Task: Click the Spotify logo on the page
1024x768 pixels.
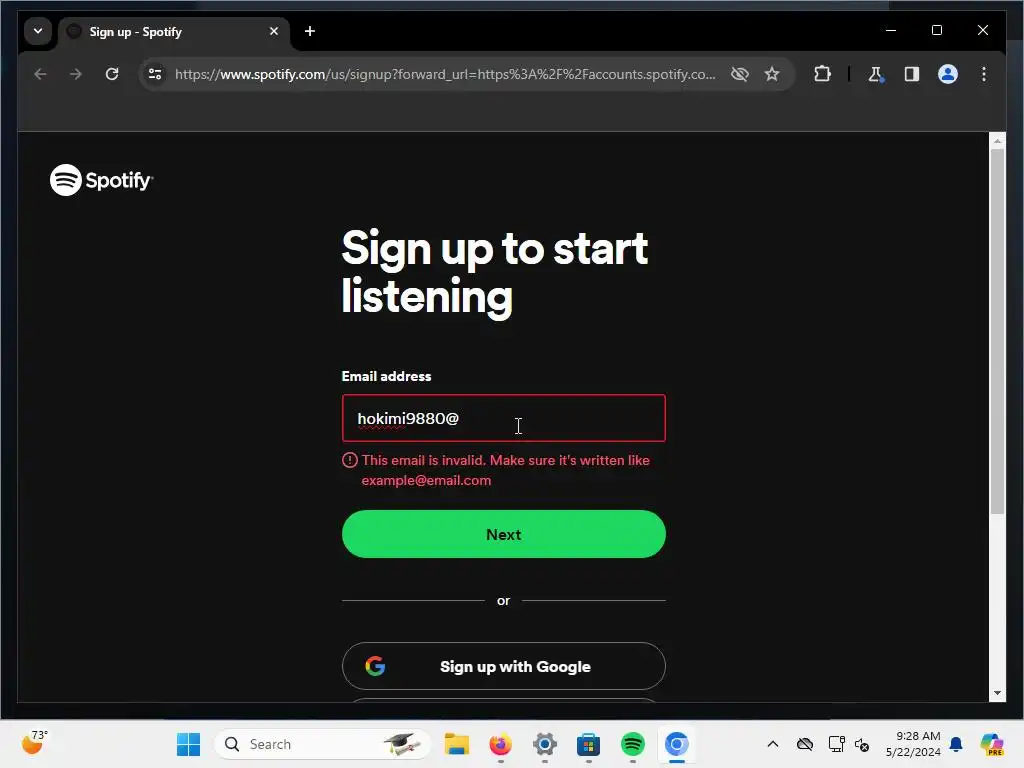Action: click(x=102, y=180)
